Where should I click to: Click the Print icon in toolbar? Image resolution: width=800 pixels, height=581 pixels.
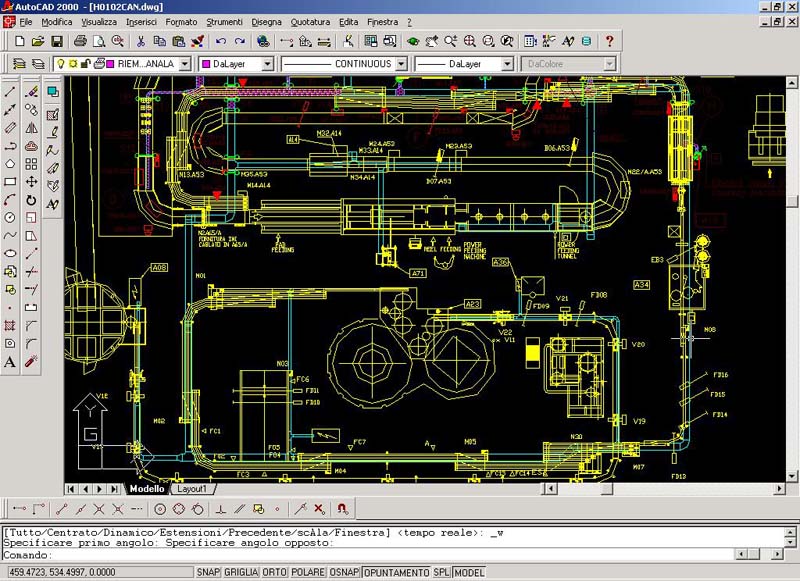click(x=81, y=41)
